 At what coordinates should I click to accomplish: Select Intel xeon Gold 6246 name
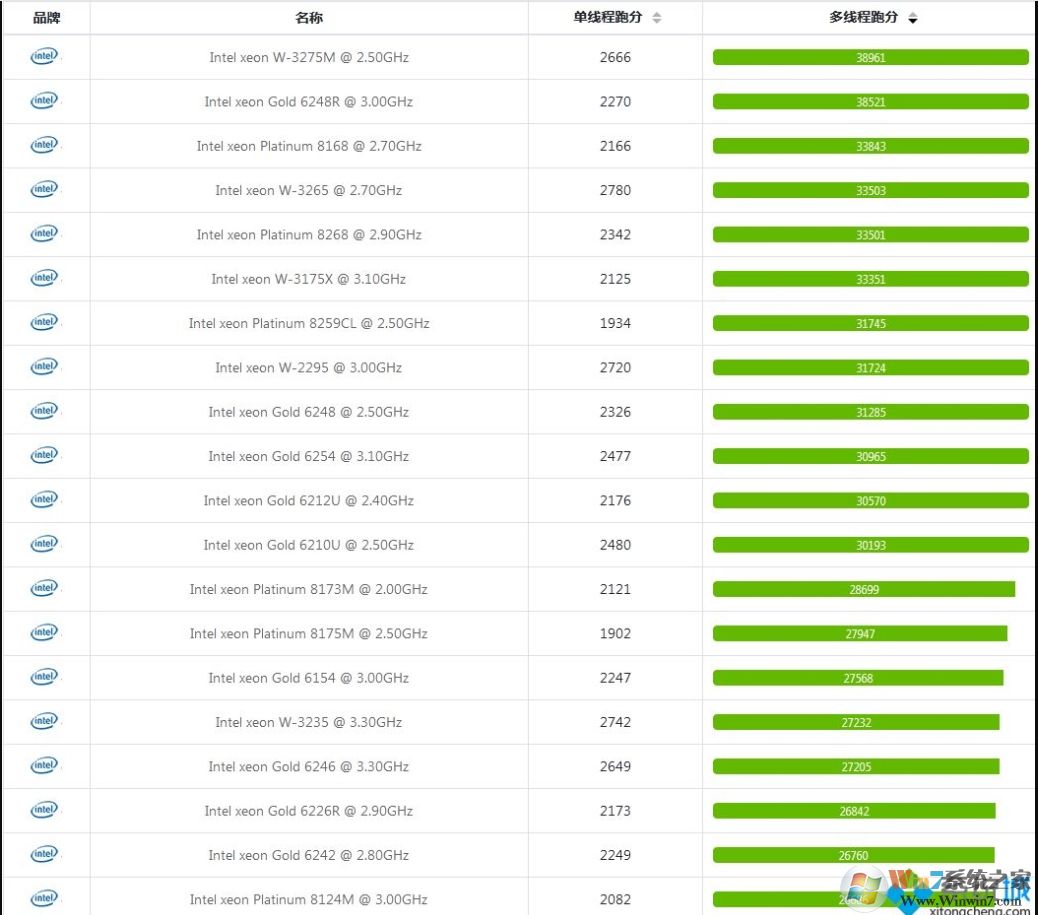308,767
